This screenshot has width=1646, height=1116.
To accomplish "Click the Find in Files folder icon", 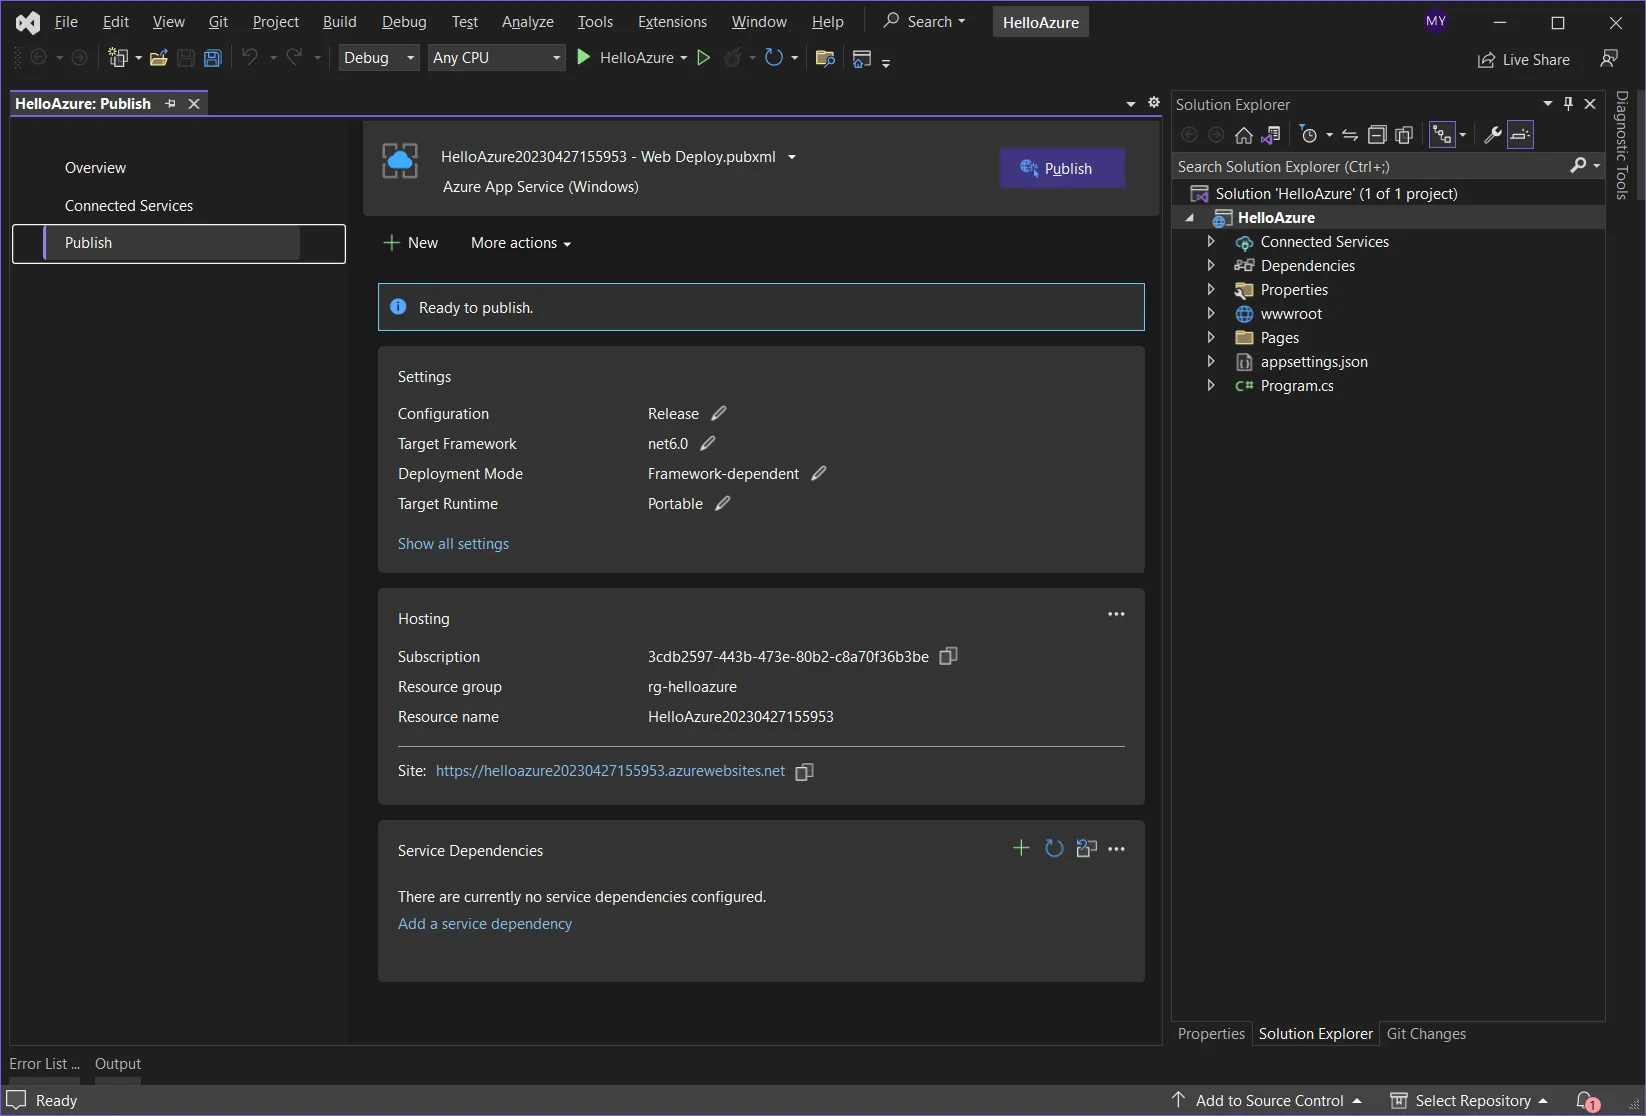I will 825,58.
